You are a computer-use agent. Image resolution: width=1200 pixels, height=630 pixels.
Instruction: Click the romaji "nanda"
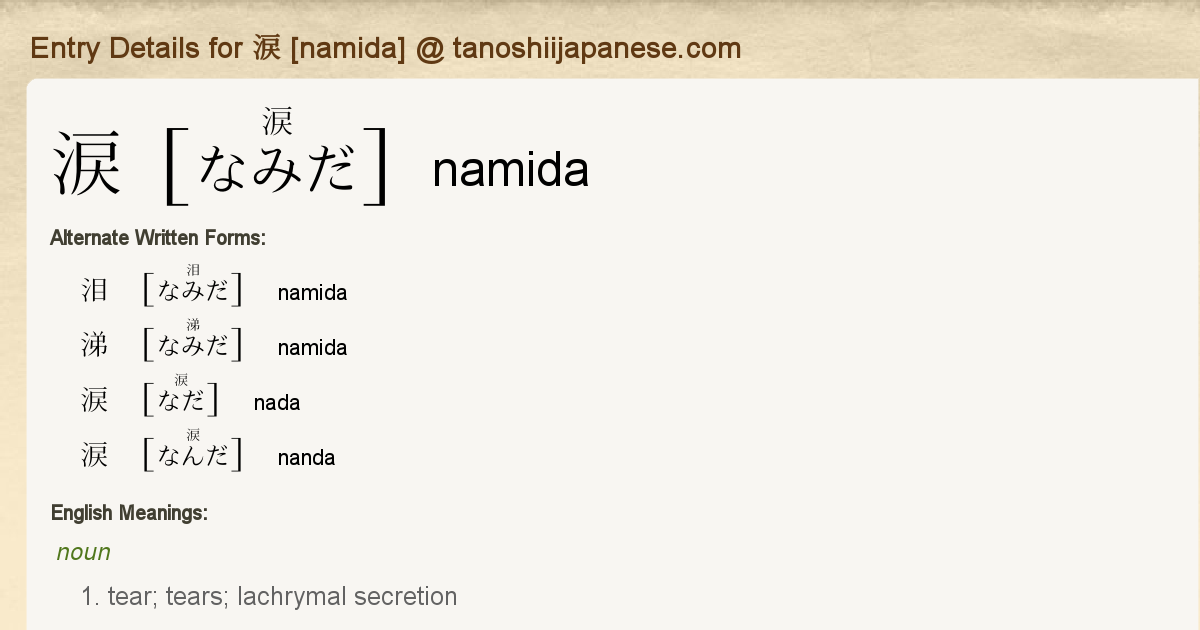(306, 458)
